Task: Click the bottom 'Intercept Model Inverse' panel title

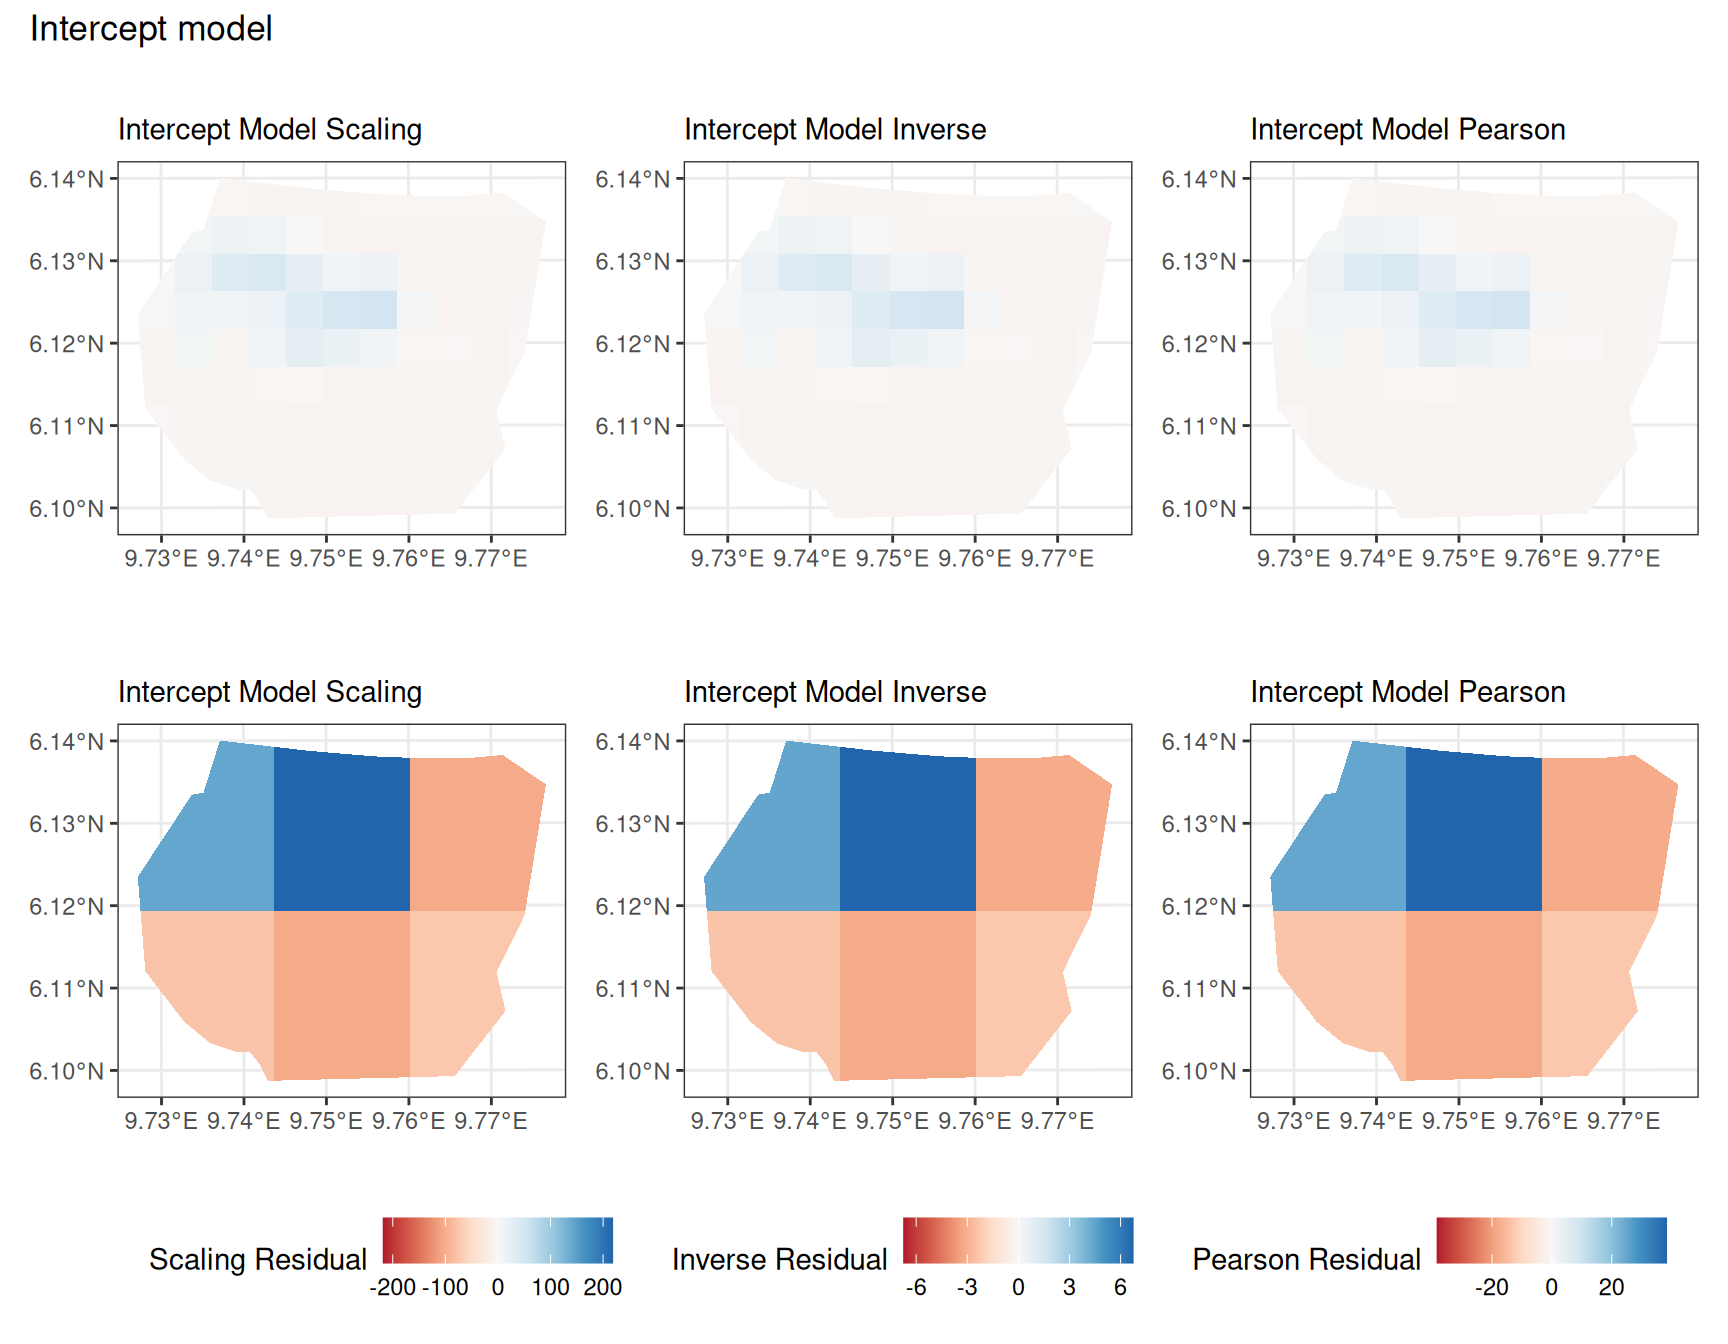Action: point(835,691)
